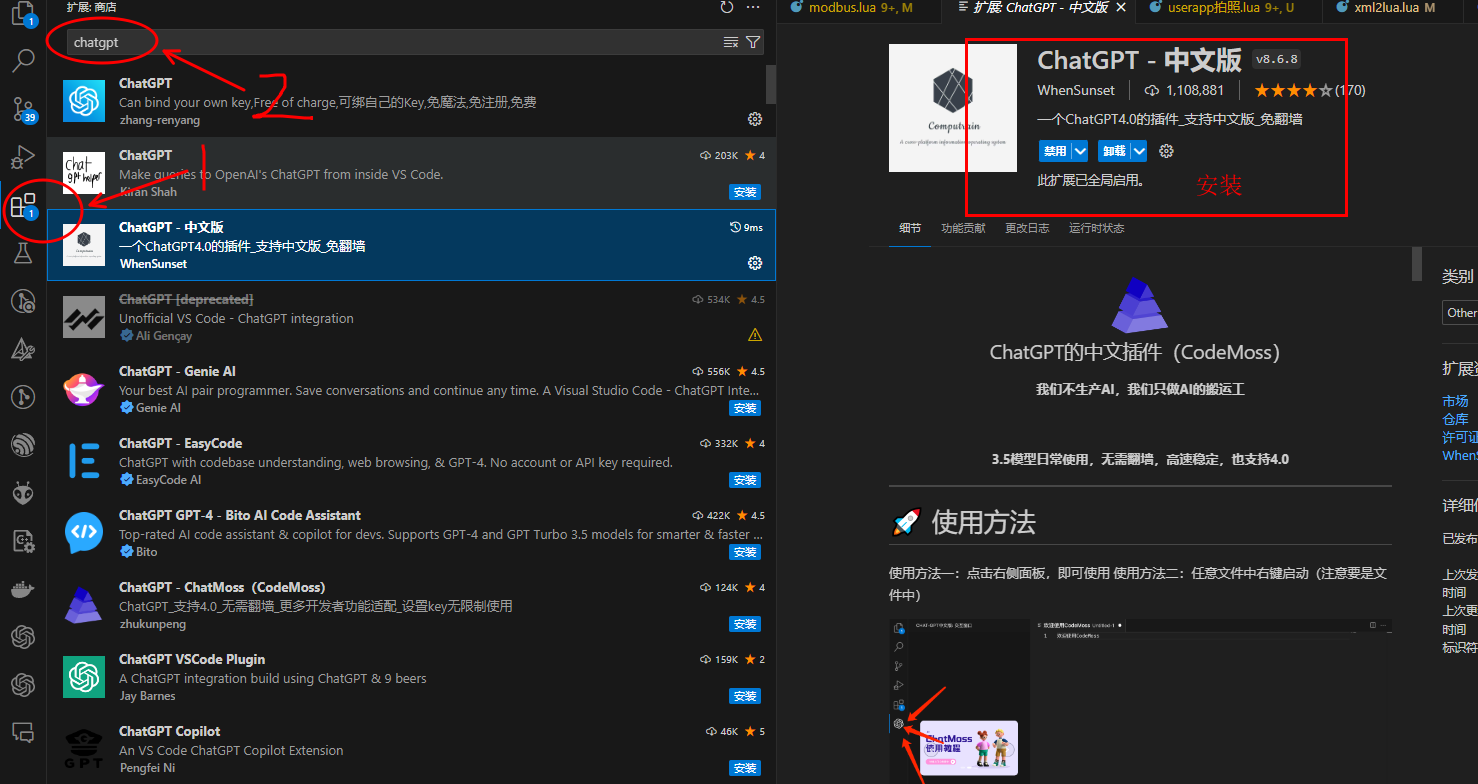Open the Source Control view
Screen dimensions: 1478x784
click(x=23, y=108)
